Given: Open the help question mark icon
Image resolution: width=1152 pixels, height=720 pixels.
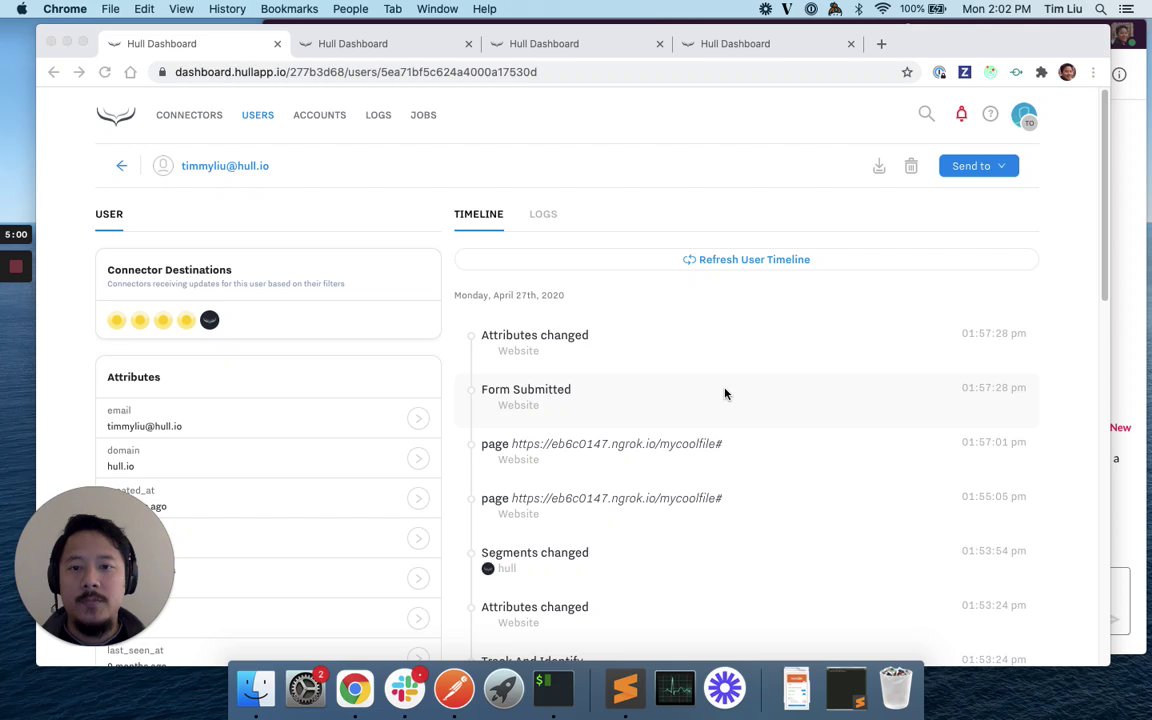Looking at the screenshot, I should (990, 114).
